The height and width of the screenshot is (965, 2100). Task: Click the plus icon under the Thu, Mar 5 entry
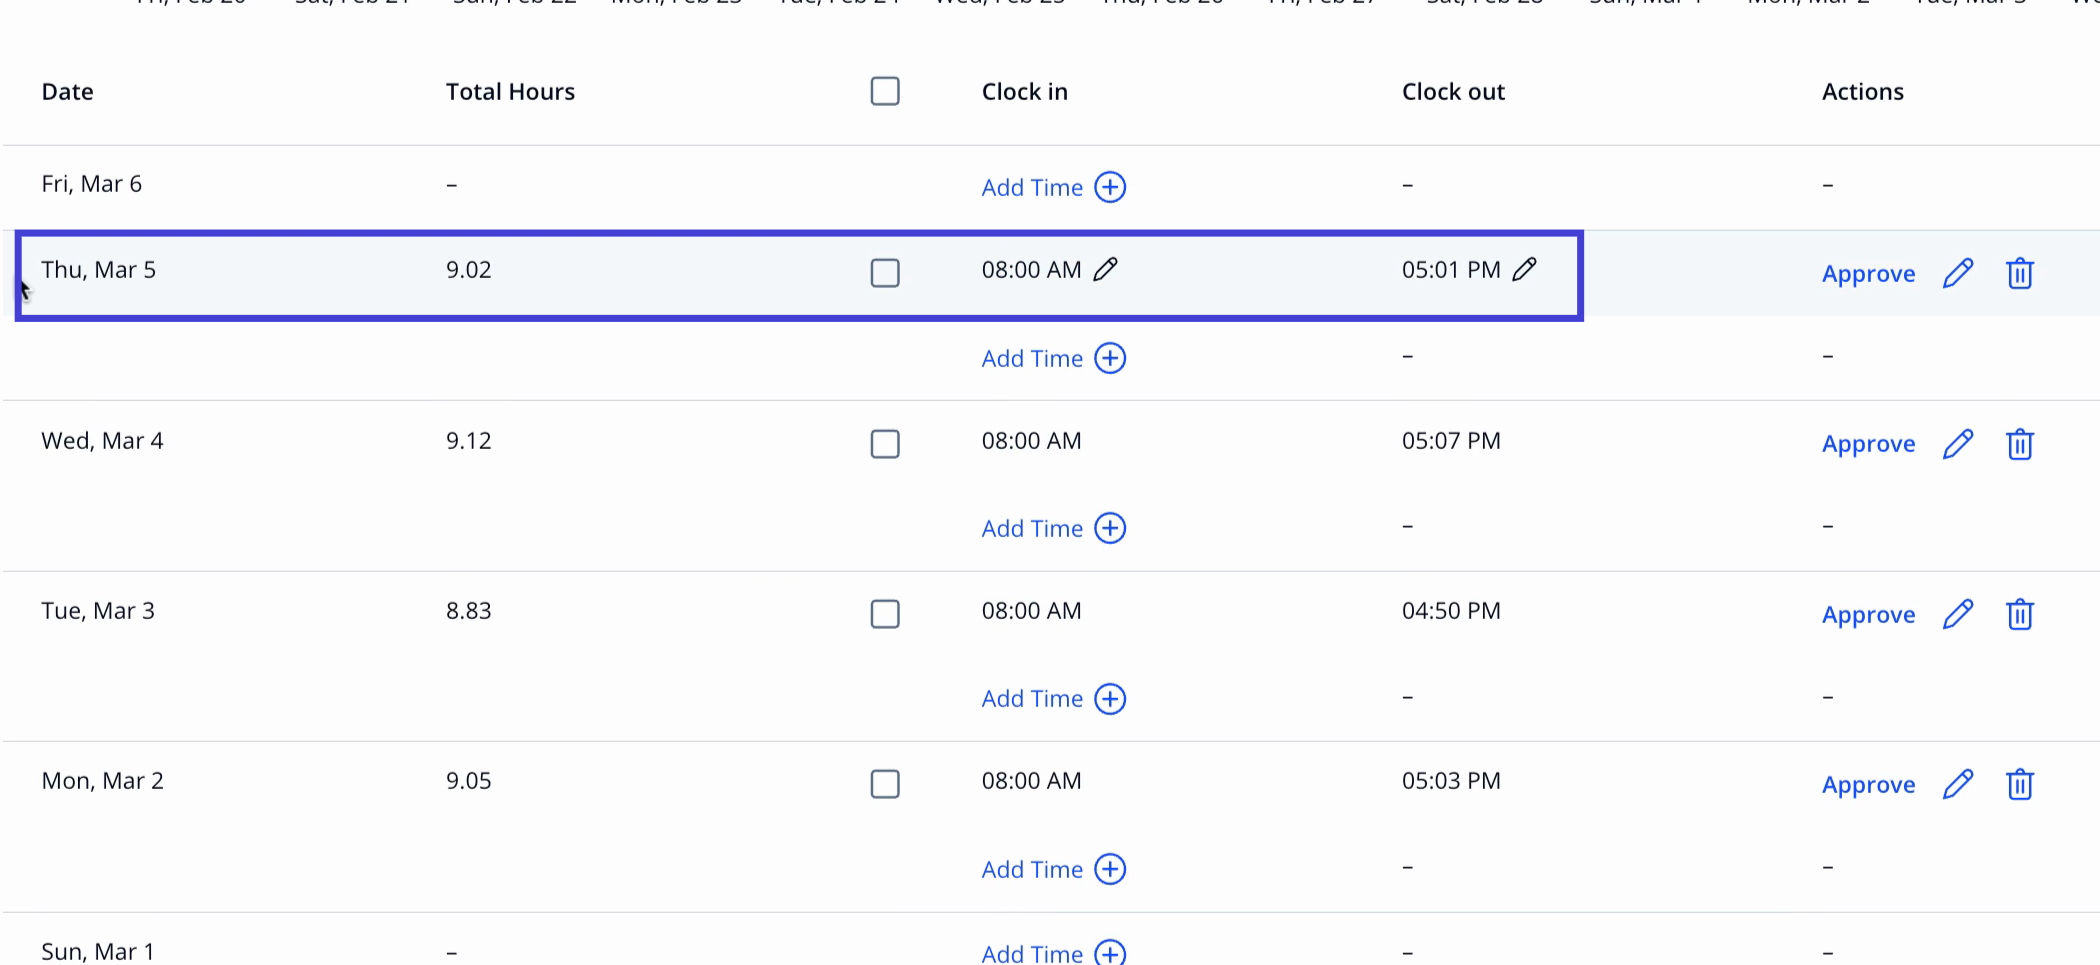click(x=1110, y=358)
